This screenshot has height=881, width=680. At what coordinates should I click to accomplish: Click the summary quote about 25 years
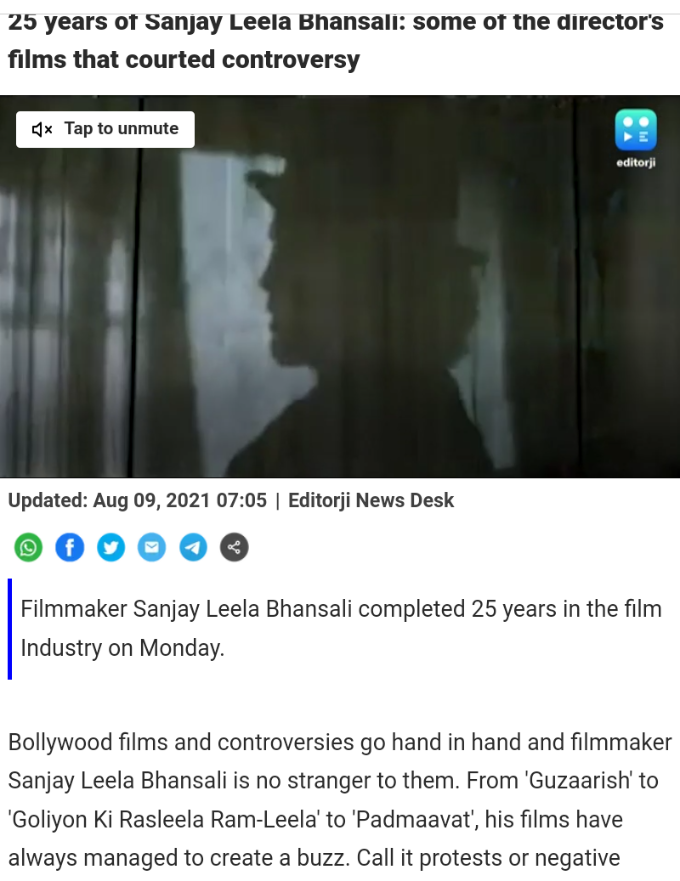tap(341, 628)
